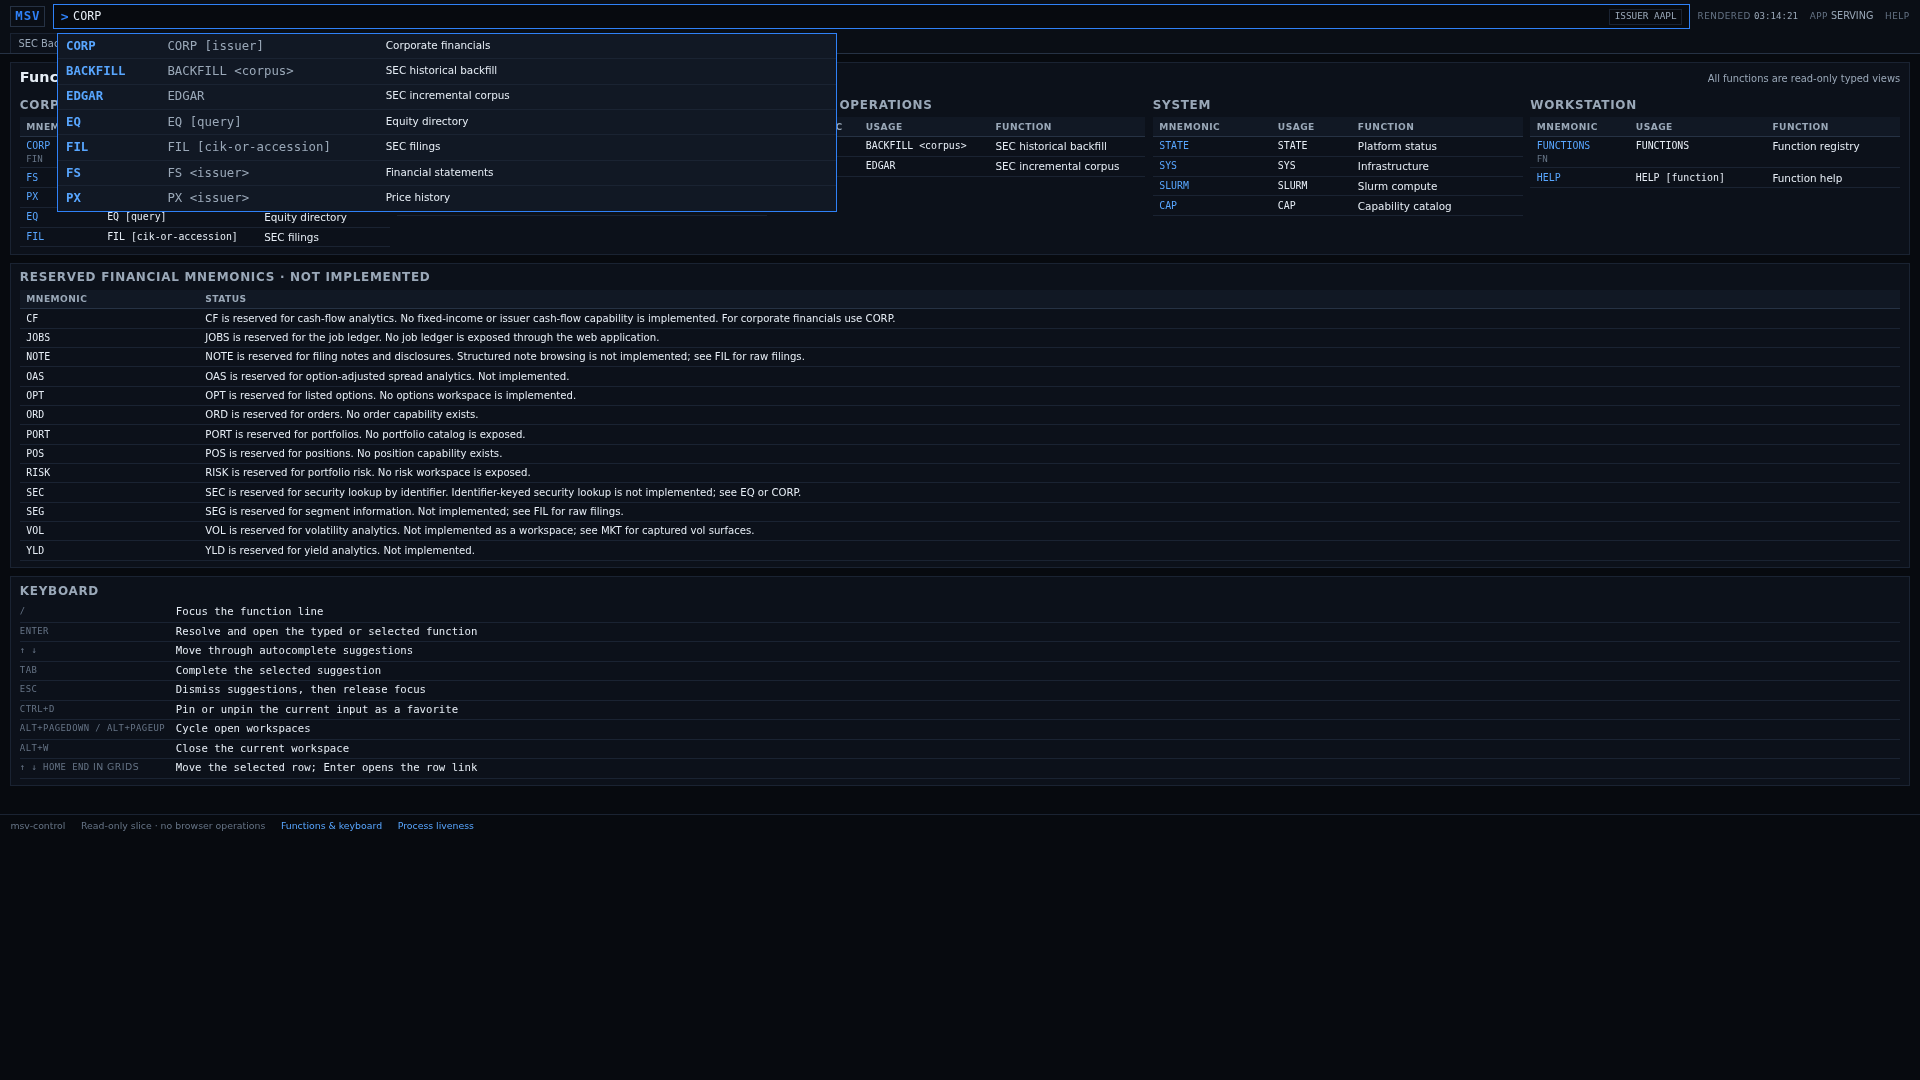
Task: Click the SEG reserved mnemonic row
Action: (x=960, y=512)
